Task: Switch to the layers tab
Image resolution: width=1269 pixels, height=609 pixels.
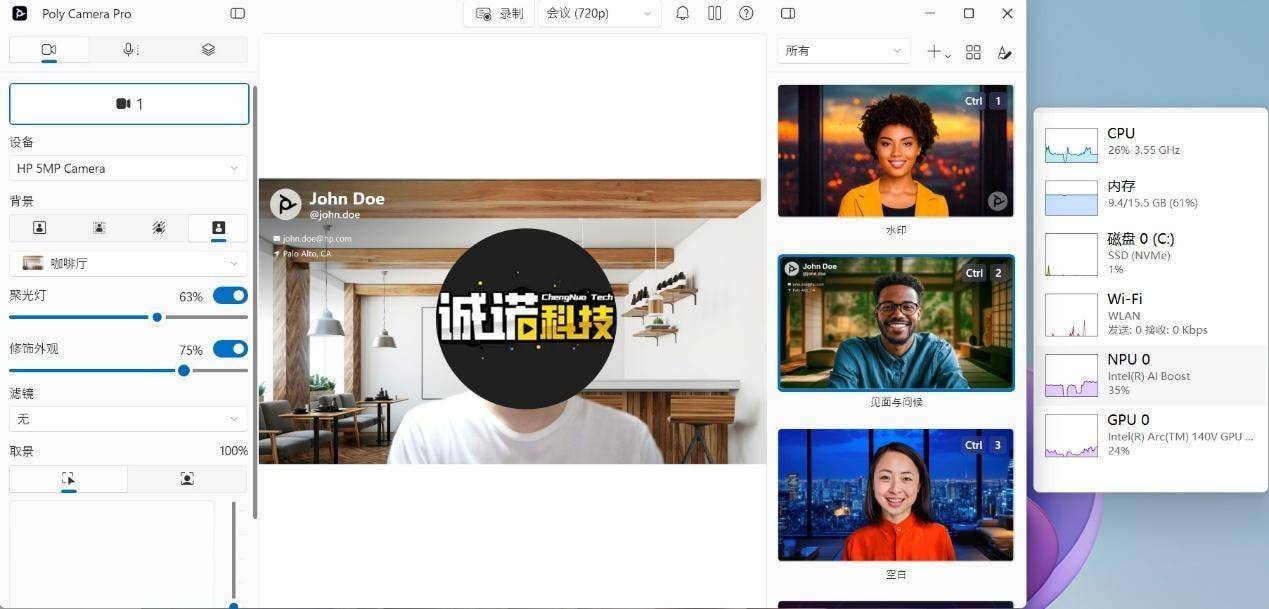Action: pos(208,50)
